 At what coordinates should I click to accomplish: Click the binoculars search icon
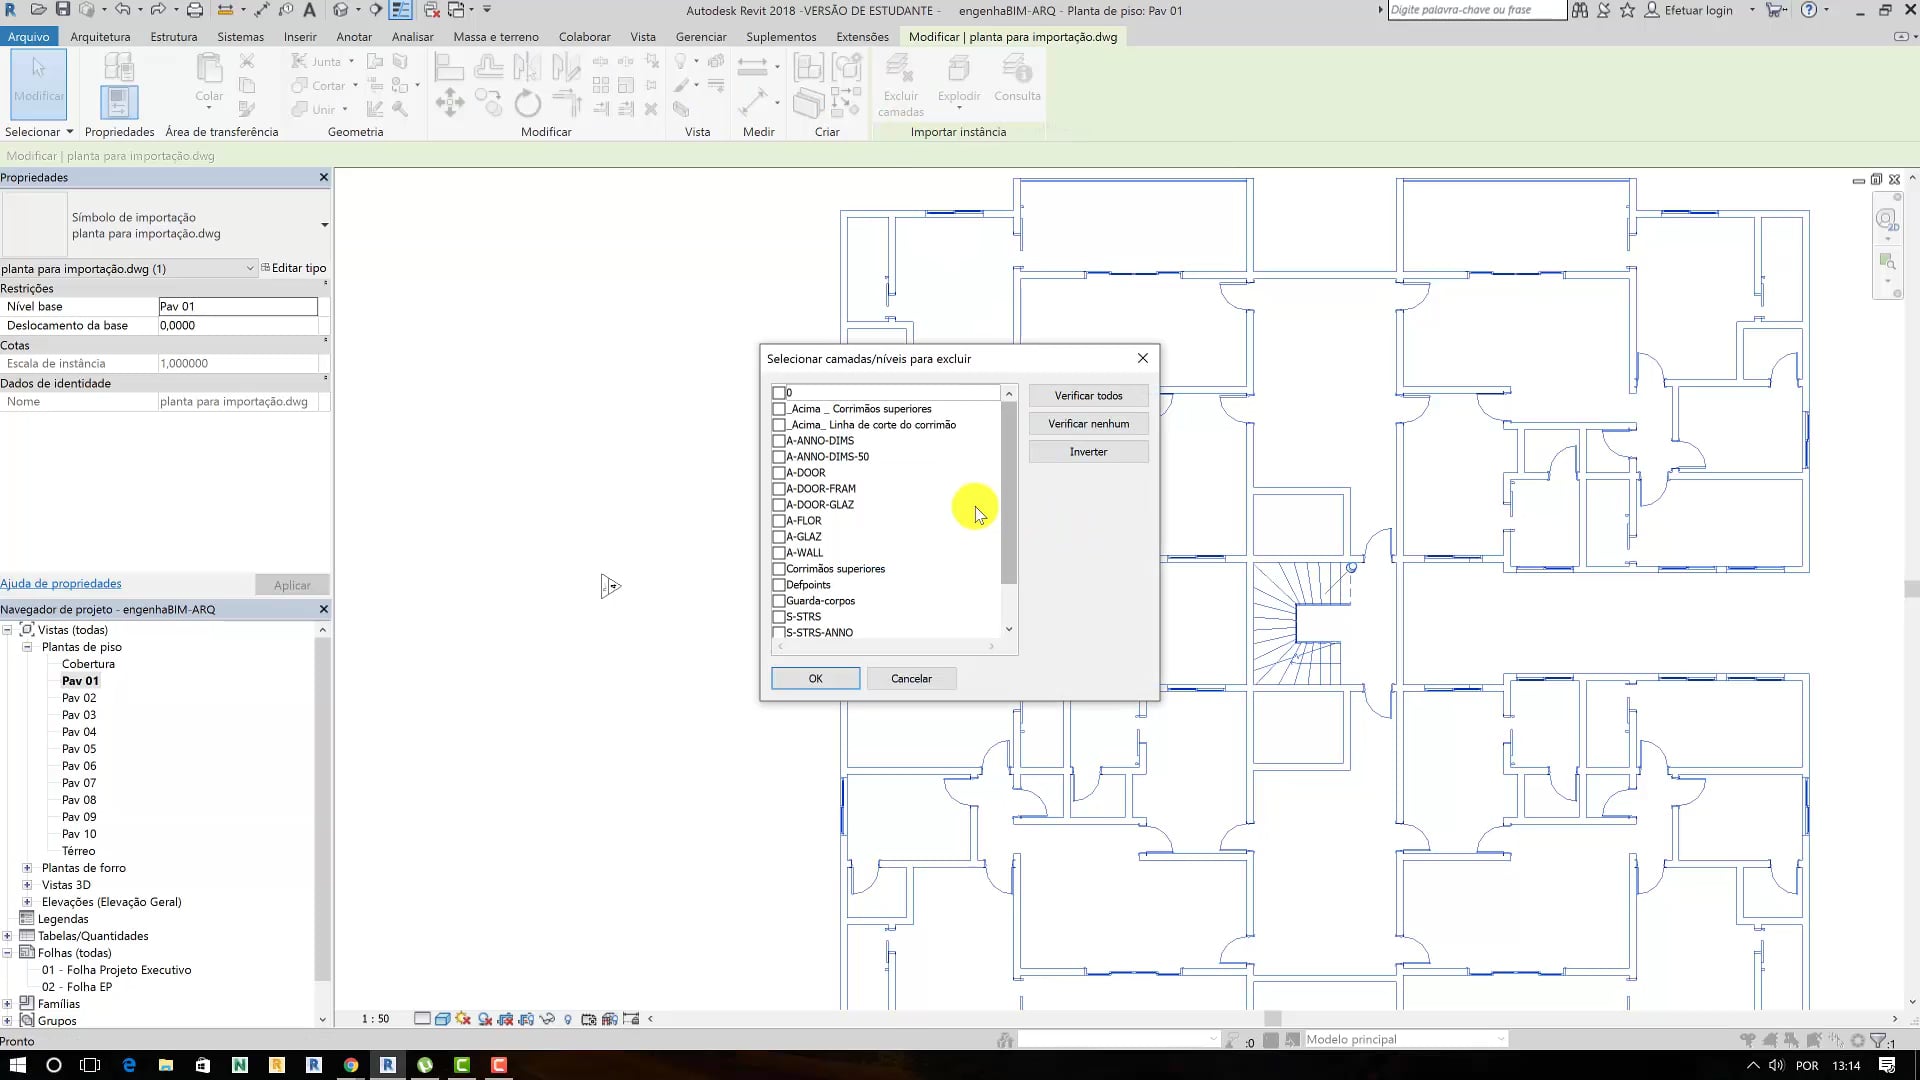tap(1580, 10)
